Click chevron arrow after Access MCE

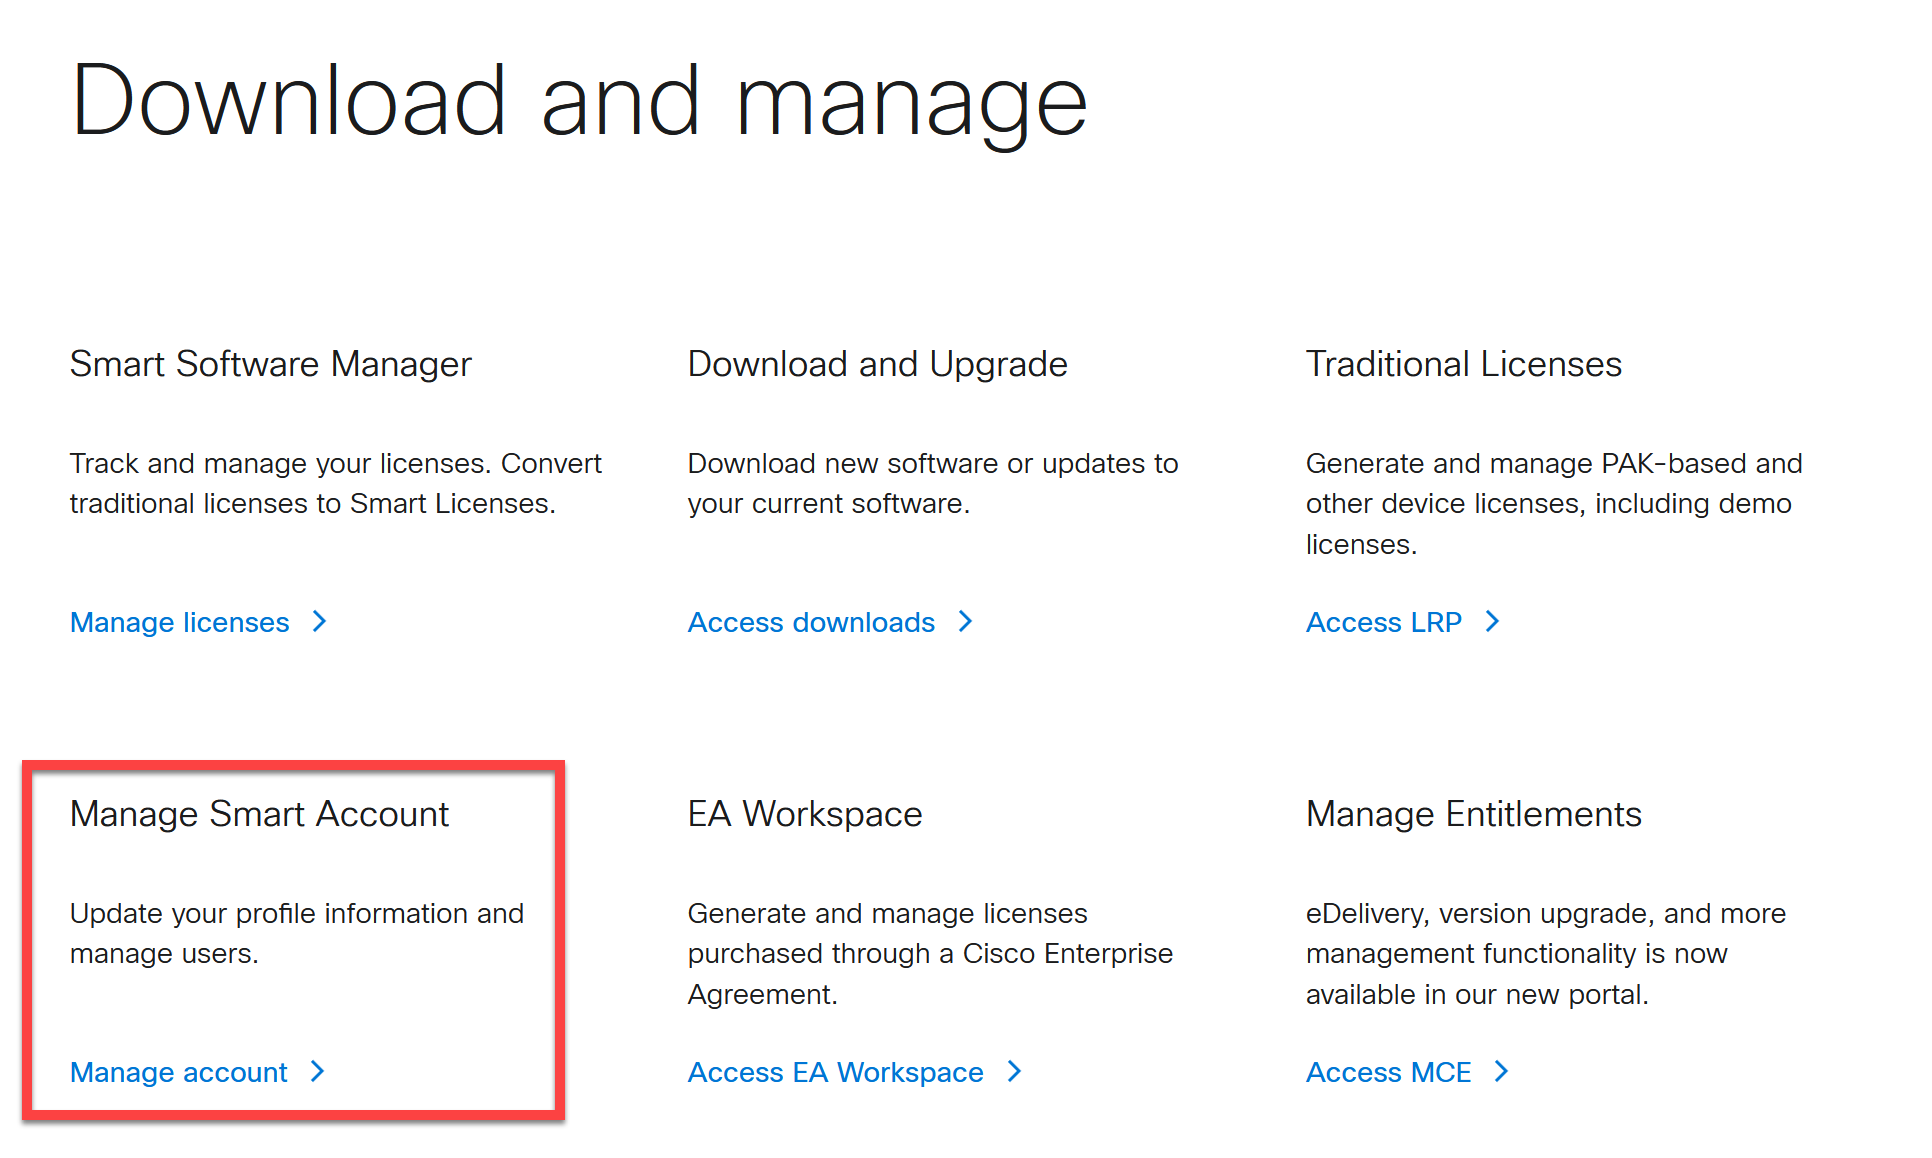1501,1071
